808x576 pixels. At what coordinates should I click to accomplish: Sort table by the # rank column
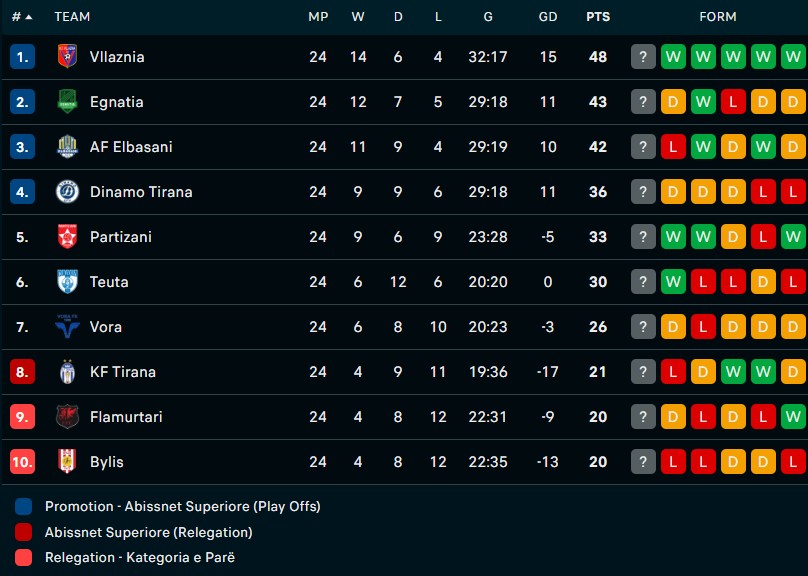tap(22, 17)
